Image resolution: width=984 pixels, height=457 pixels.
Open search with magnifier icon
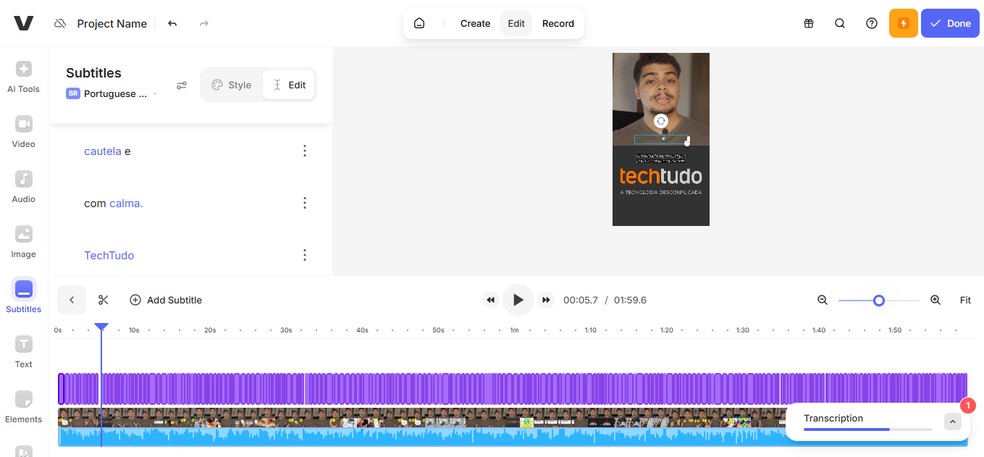(840, 23)
